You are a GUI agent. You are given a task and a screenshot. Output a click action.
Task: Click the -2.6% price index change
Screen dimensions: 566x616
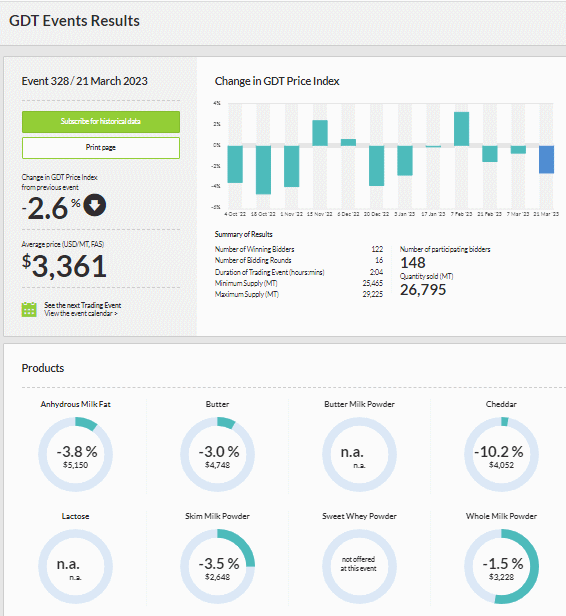coord(51,207)
